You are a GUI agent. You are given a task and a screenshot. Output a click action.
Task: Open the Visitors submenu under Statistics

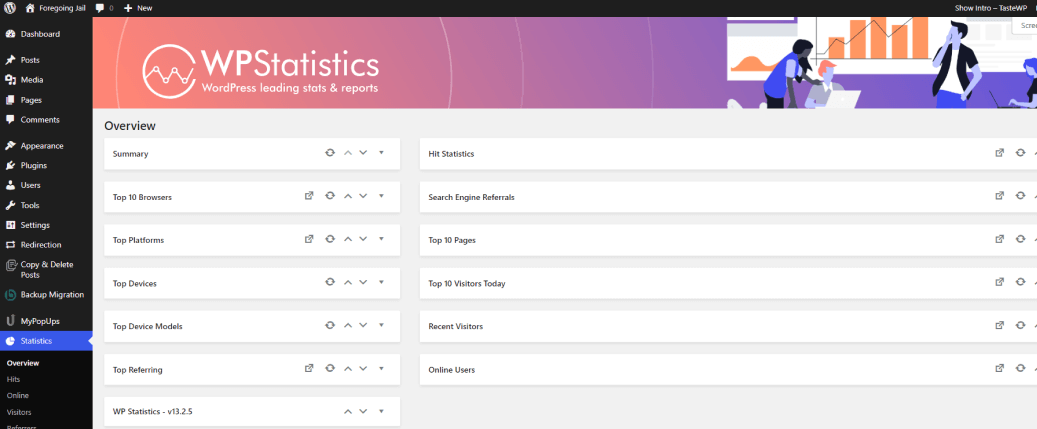tap(19, 412)
